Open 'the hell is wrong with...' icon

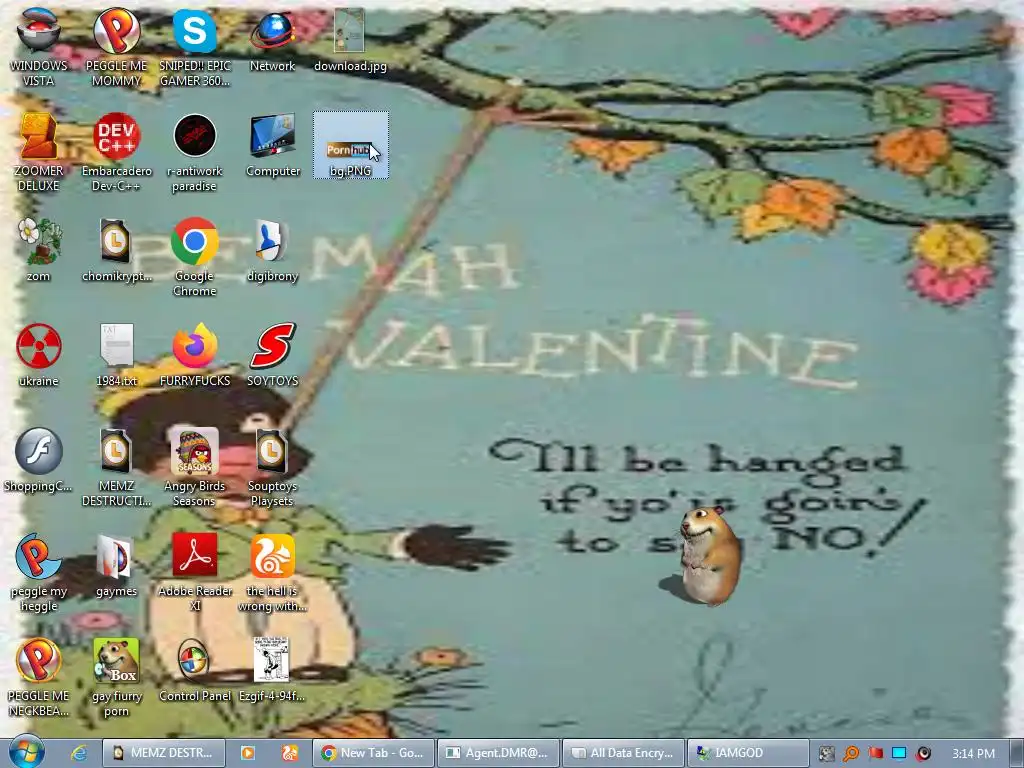(272, 572)
